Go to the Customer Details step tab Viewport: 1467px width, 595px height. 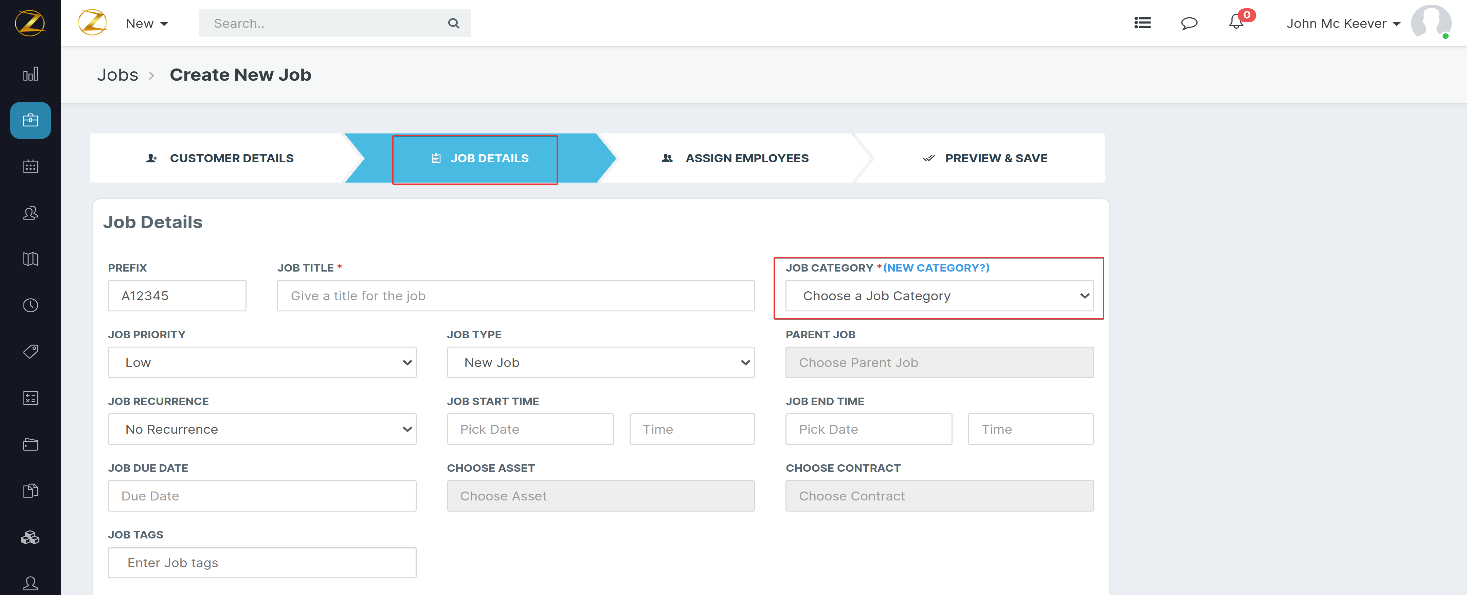220,158
